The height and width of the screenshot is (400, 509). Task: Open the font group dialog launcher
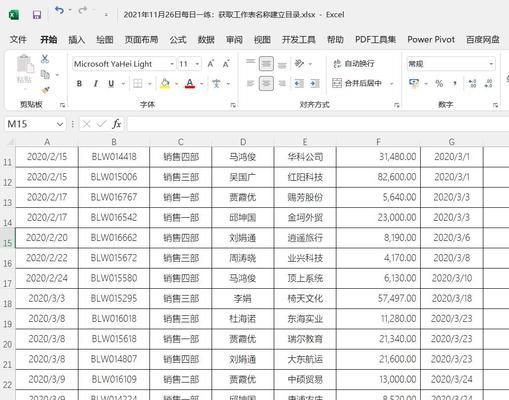pyautogui.click(x=233, y=105)
